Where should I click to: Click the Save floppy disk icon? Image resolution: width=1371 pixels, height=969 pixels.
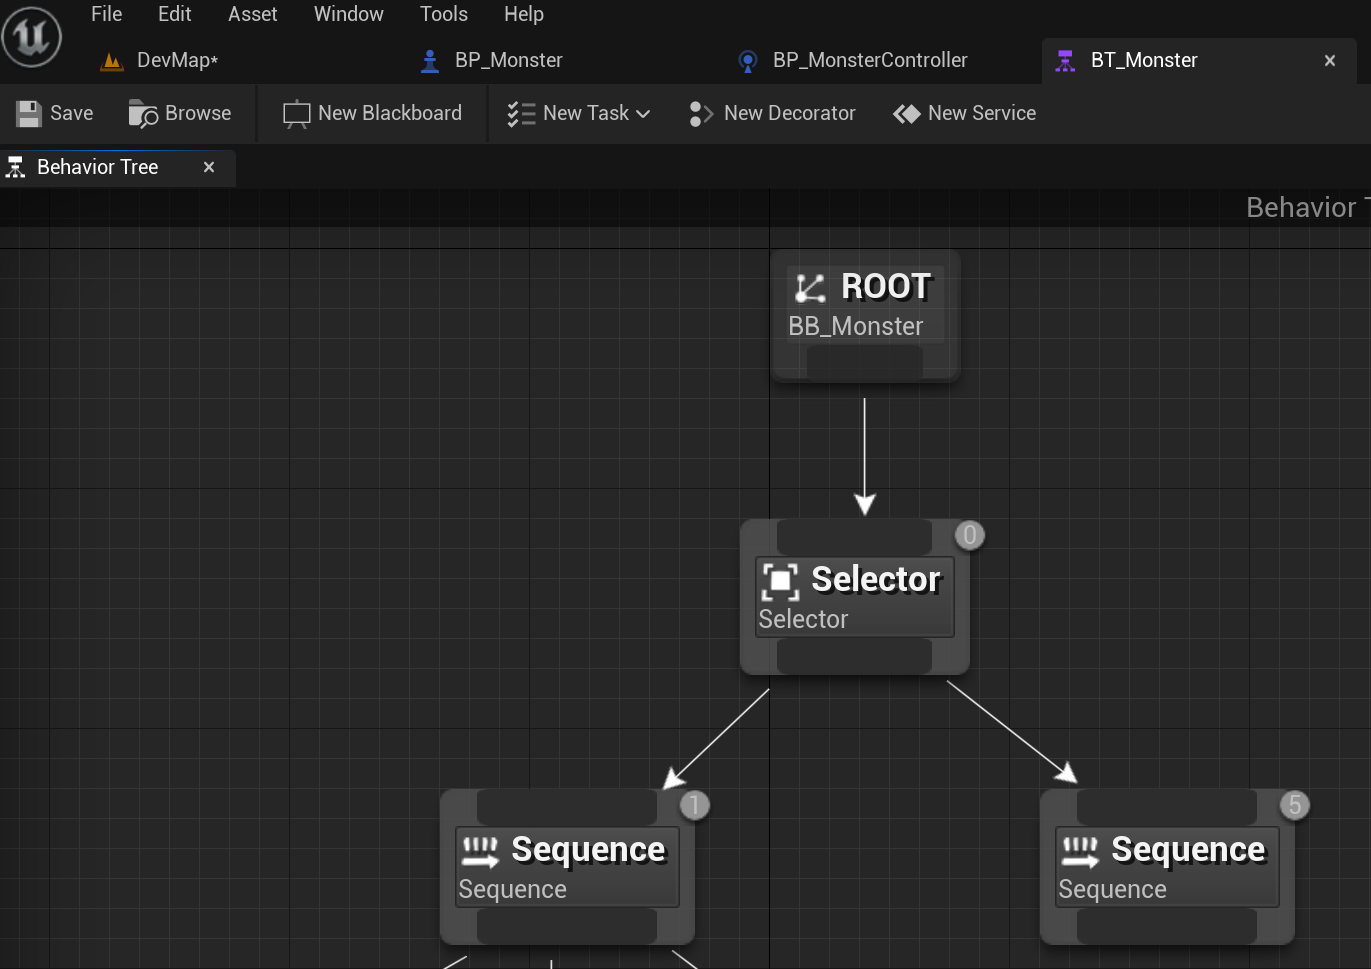tap(29, 114)
